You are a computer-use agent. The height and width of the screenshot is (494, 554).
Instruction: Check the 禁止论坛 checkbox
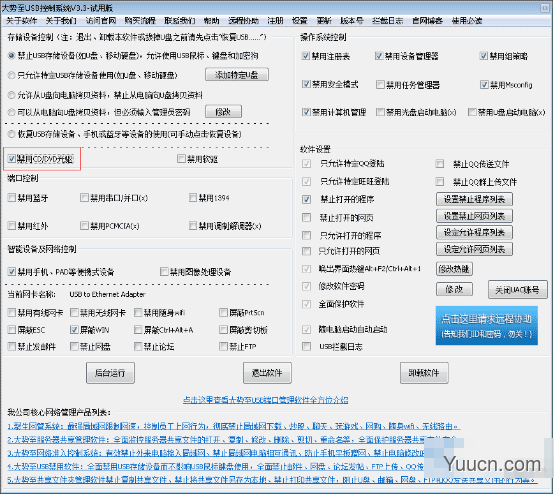point(138,346)
